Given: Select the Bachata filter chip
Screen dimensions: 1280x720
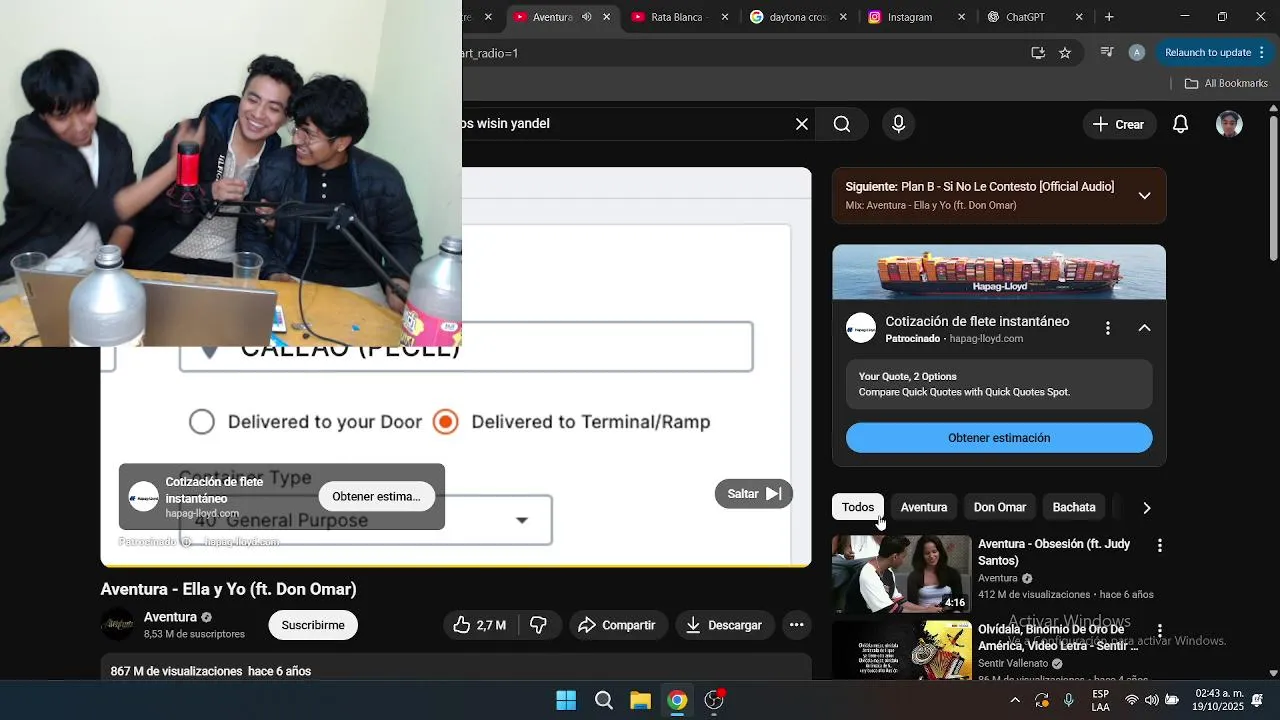Looking at the screenshot, I should coord(1074,507).
